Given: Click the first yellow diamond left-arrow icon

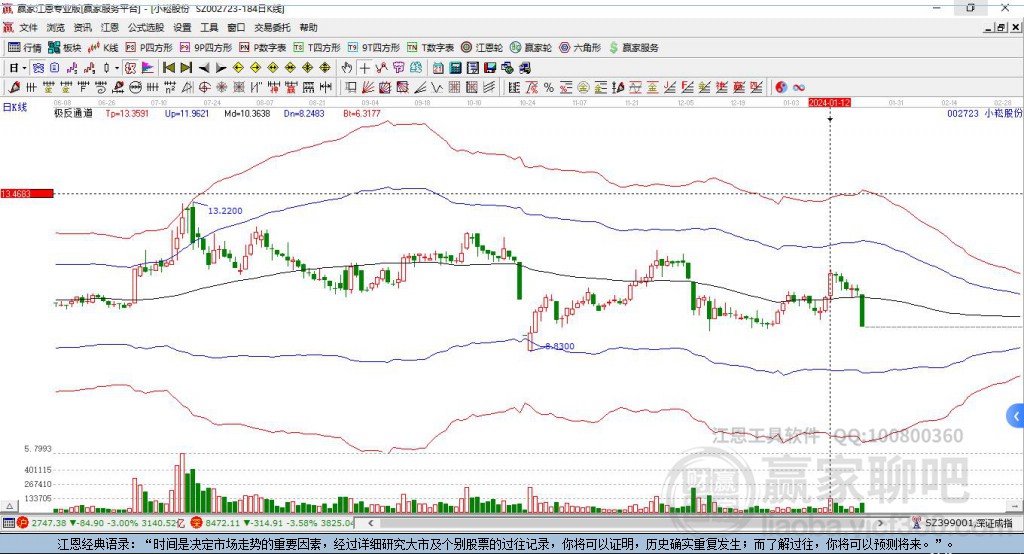Looking at the screenshot, I should 238,68.
